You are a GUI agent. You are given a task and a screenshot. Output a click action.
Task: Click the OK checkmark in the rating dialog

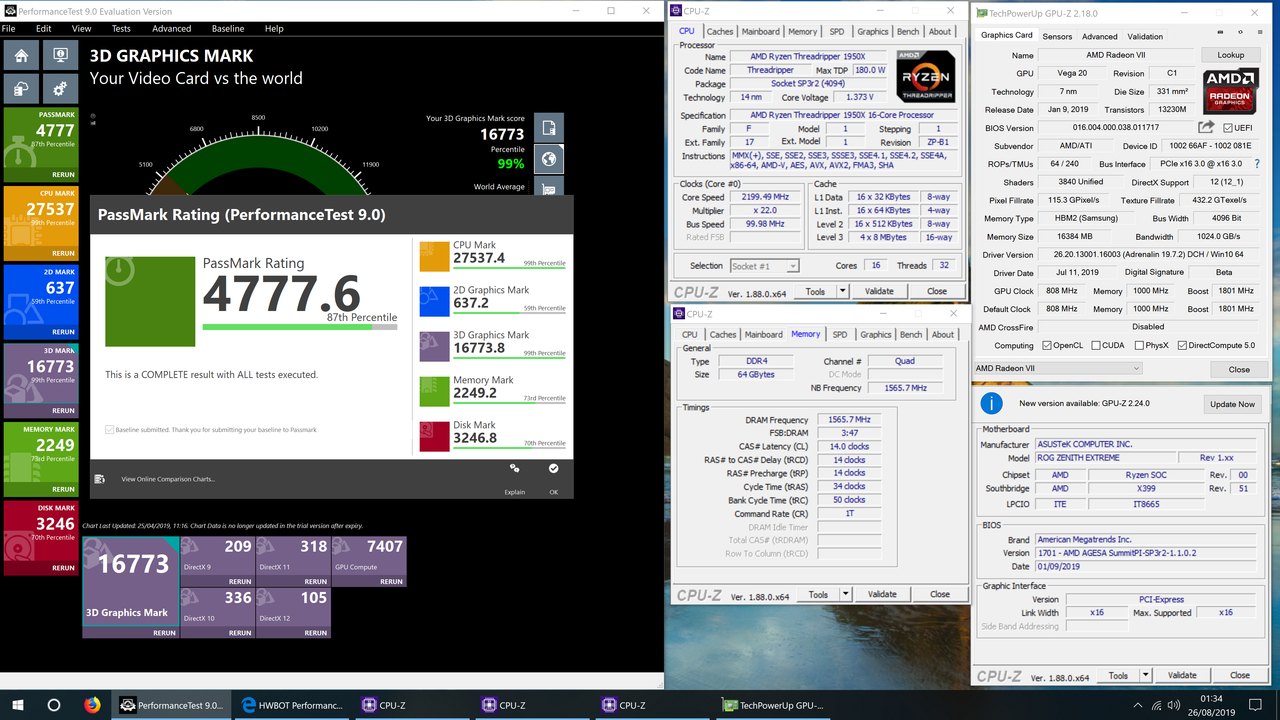click(553, 468)
